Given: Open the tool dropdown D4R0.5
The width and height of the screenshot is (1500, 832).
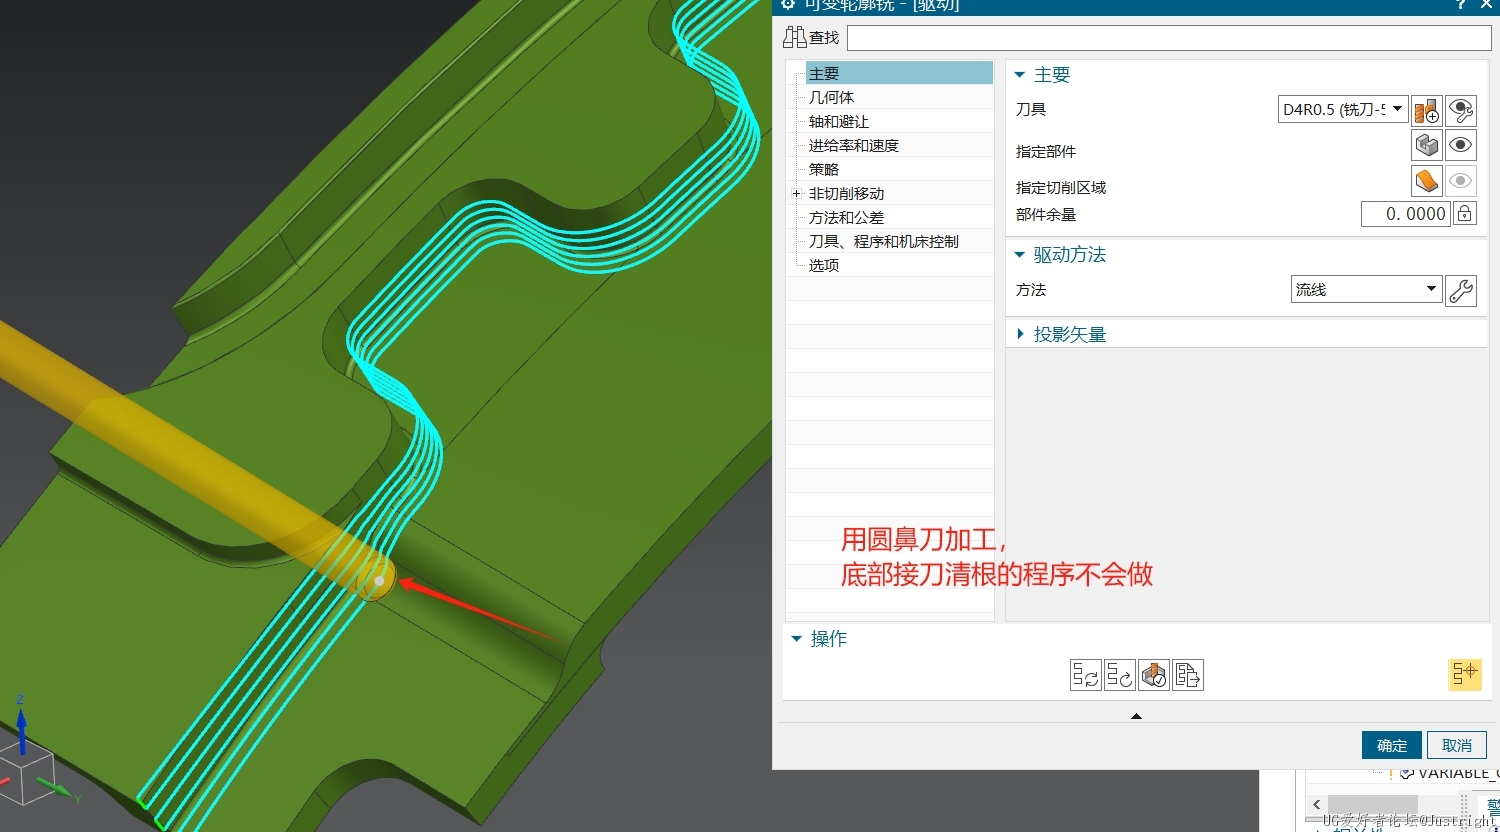Looking at the screenshot, I should (x=1344, y=109).
